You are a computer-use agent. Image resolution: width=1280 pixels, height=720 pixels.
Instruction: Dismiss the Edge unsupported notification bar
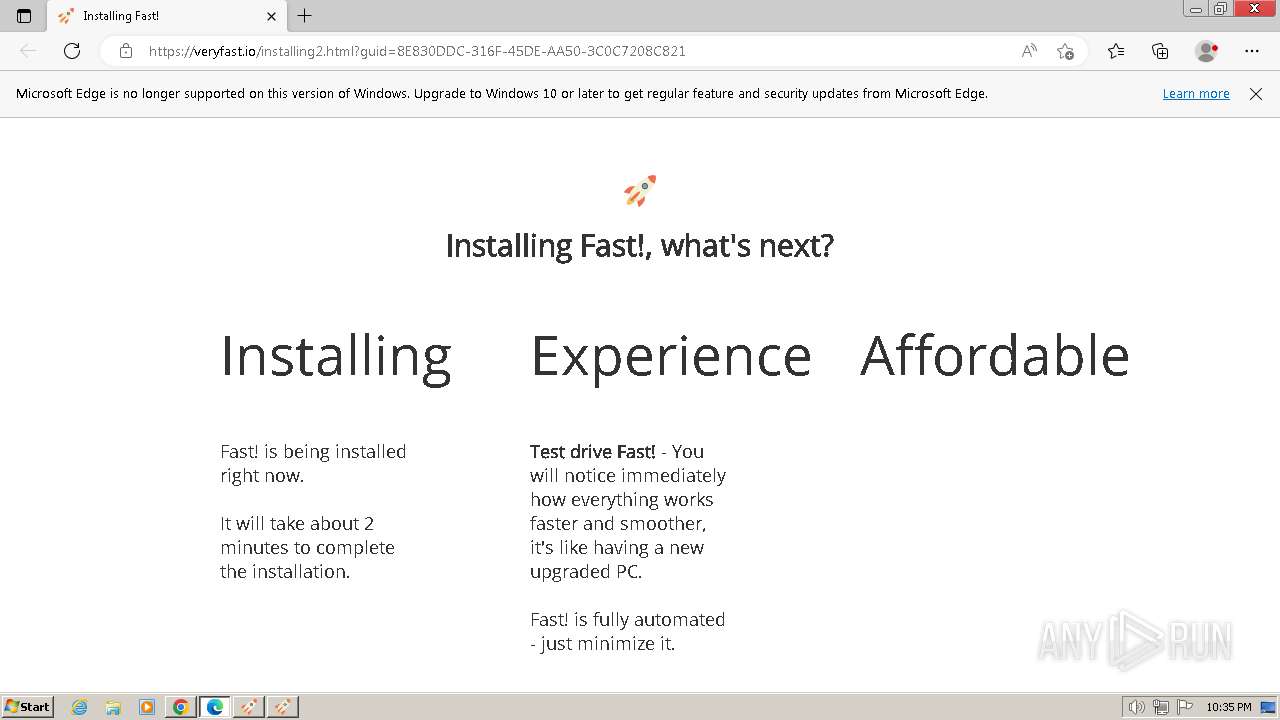[x=1256, y=94]
